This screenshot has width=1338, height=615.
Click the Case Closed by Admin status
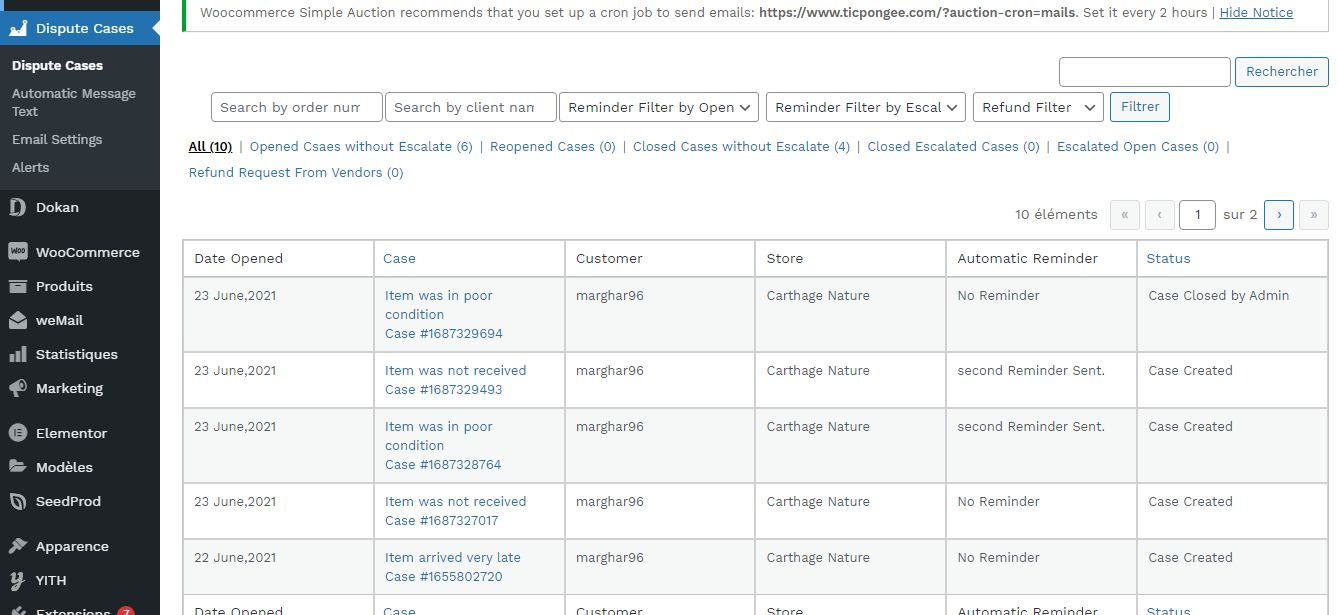[1218, 295]
